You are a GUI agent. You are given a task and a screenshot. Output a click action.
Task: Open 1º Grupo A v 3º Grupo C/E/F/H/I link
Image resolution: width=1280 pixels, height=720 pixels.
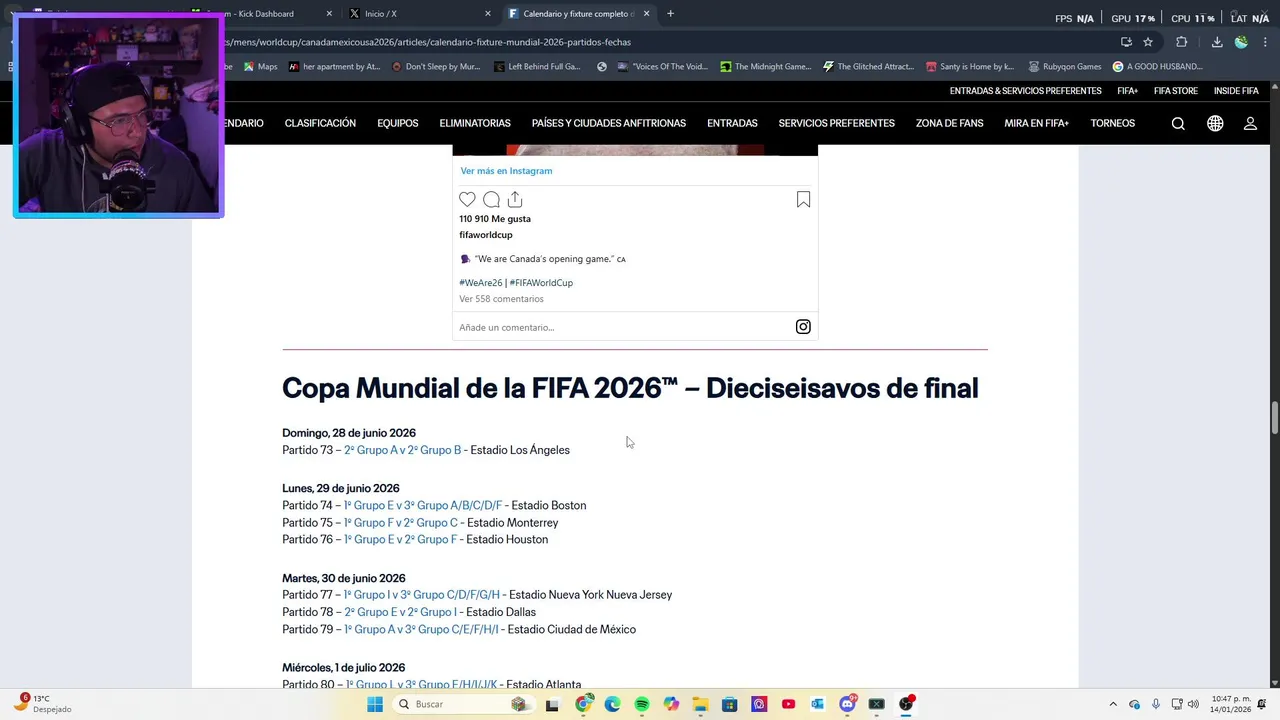pyautogui.click(x=421, y=630)
